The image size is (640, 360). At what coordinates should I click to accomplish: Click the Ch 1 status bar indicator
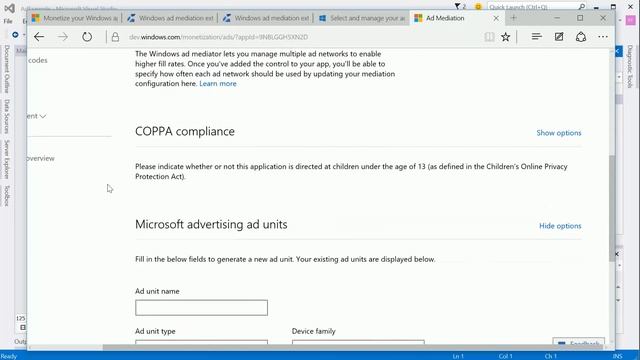pos(551,356)
